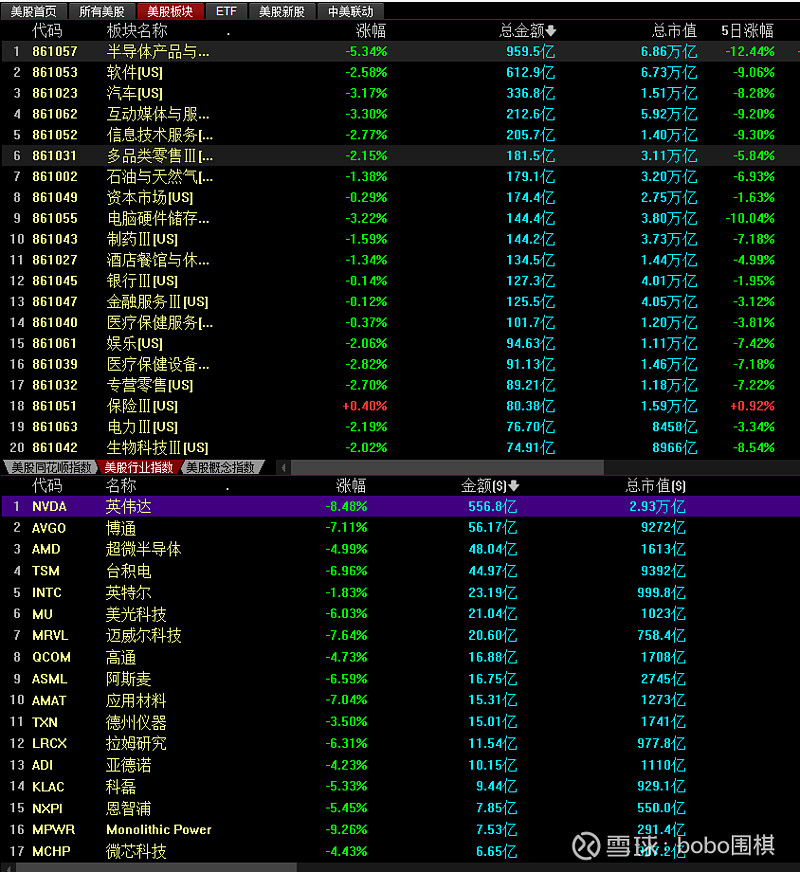The width and height of the screenshot is (800, 872).
Task: Click sector code 861062
Action: [55, 114]
